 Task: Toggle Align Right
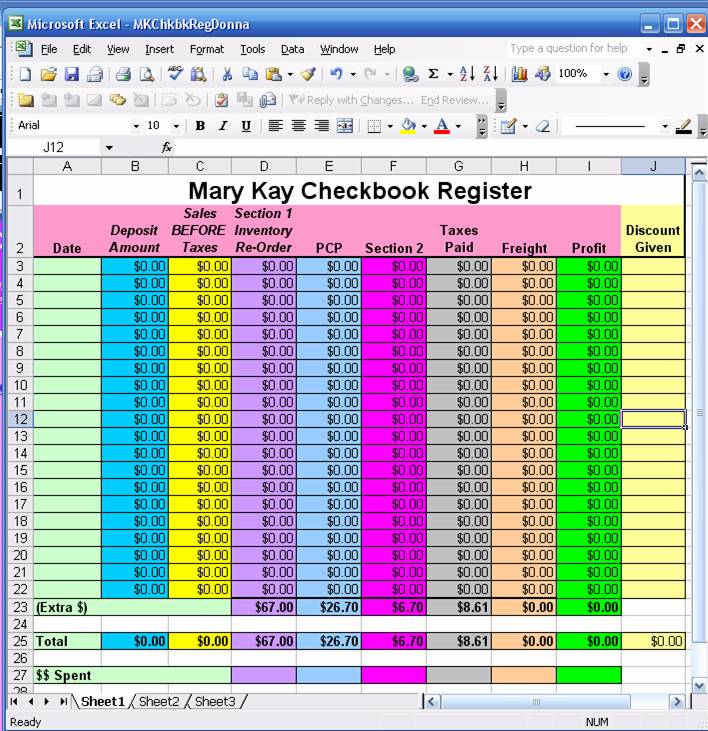pyautogui.click(x=322, y=125)
